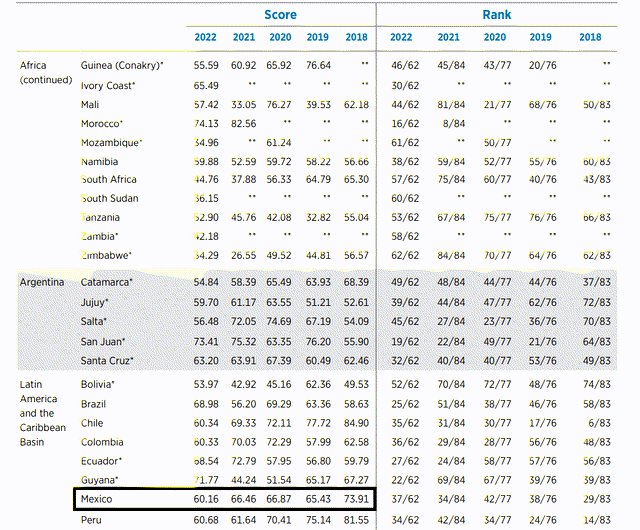Select Brazil's 2022 score 68.98

(206, 404)
